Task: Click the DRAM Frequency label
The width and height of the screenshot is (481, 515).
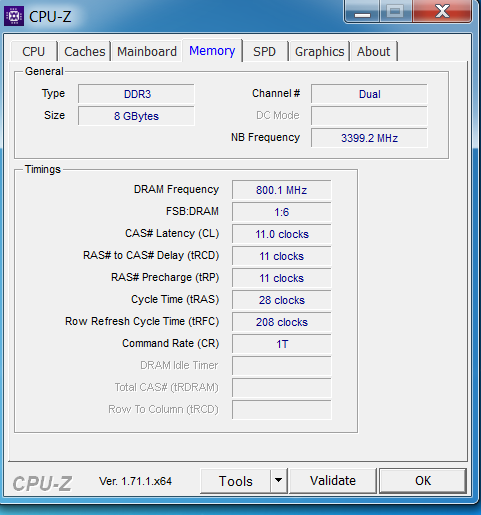Action: (176, 189)
